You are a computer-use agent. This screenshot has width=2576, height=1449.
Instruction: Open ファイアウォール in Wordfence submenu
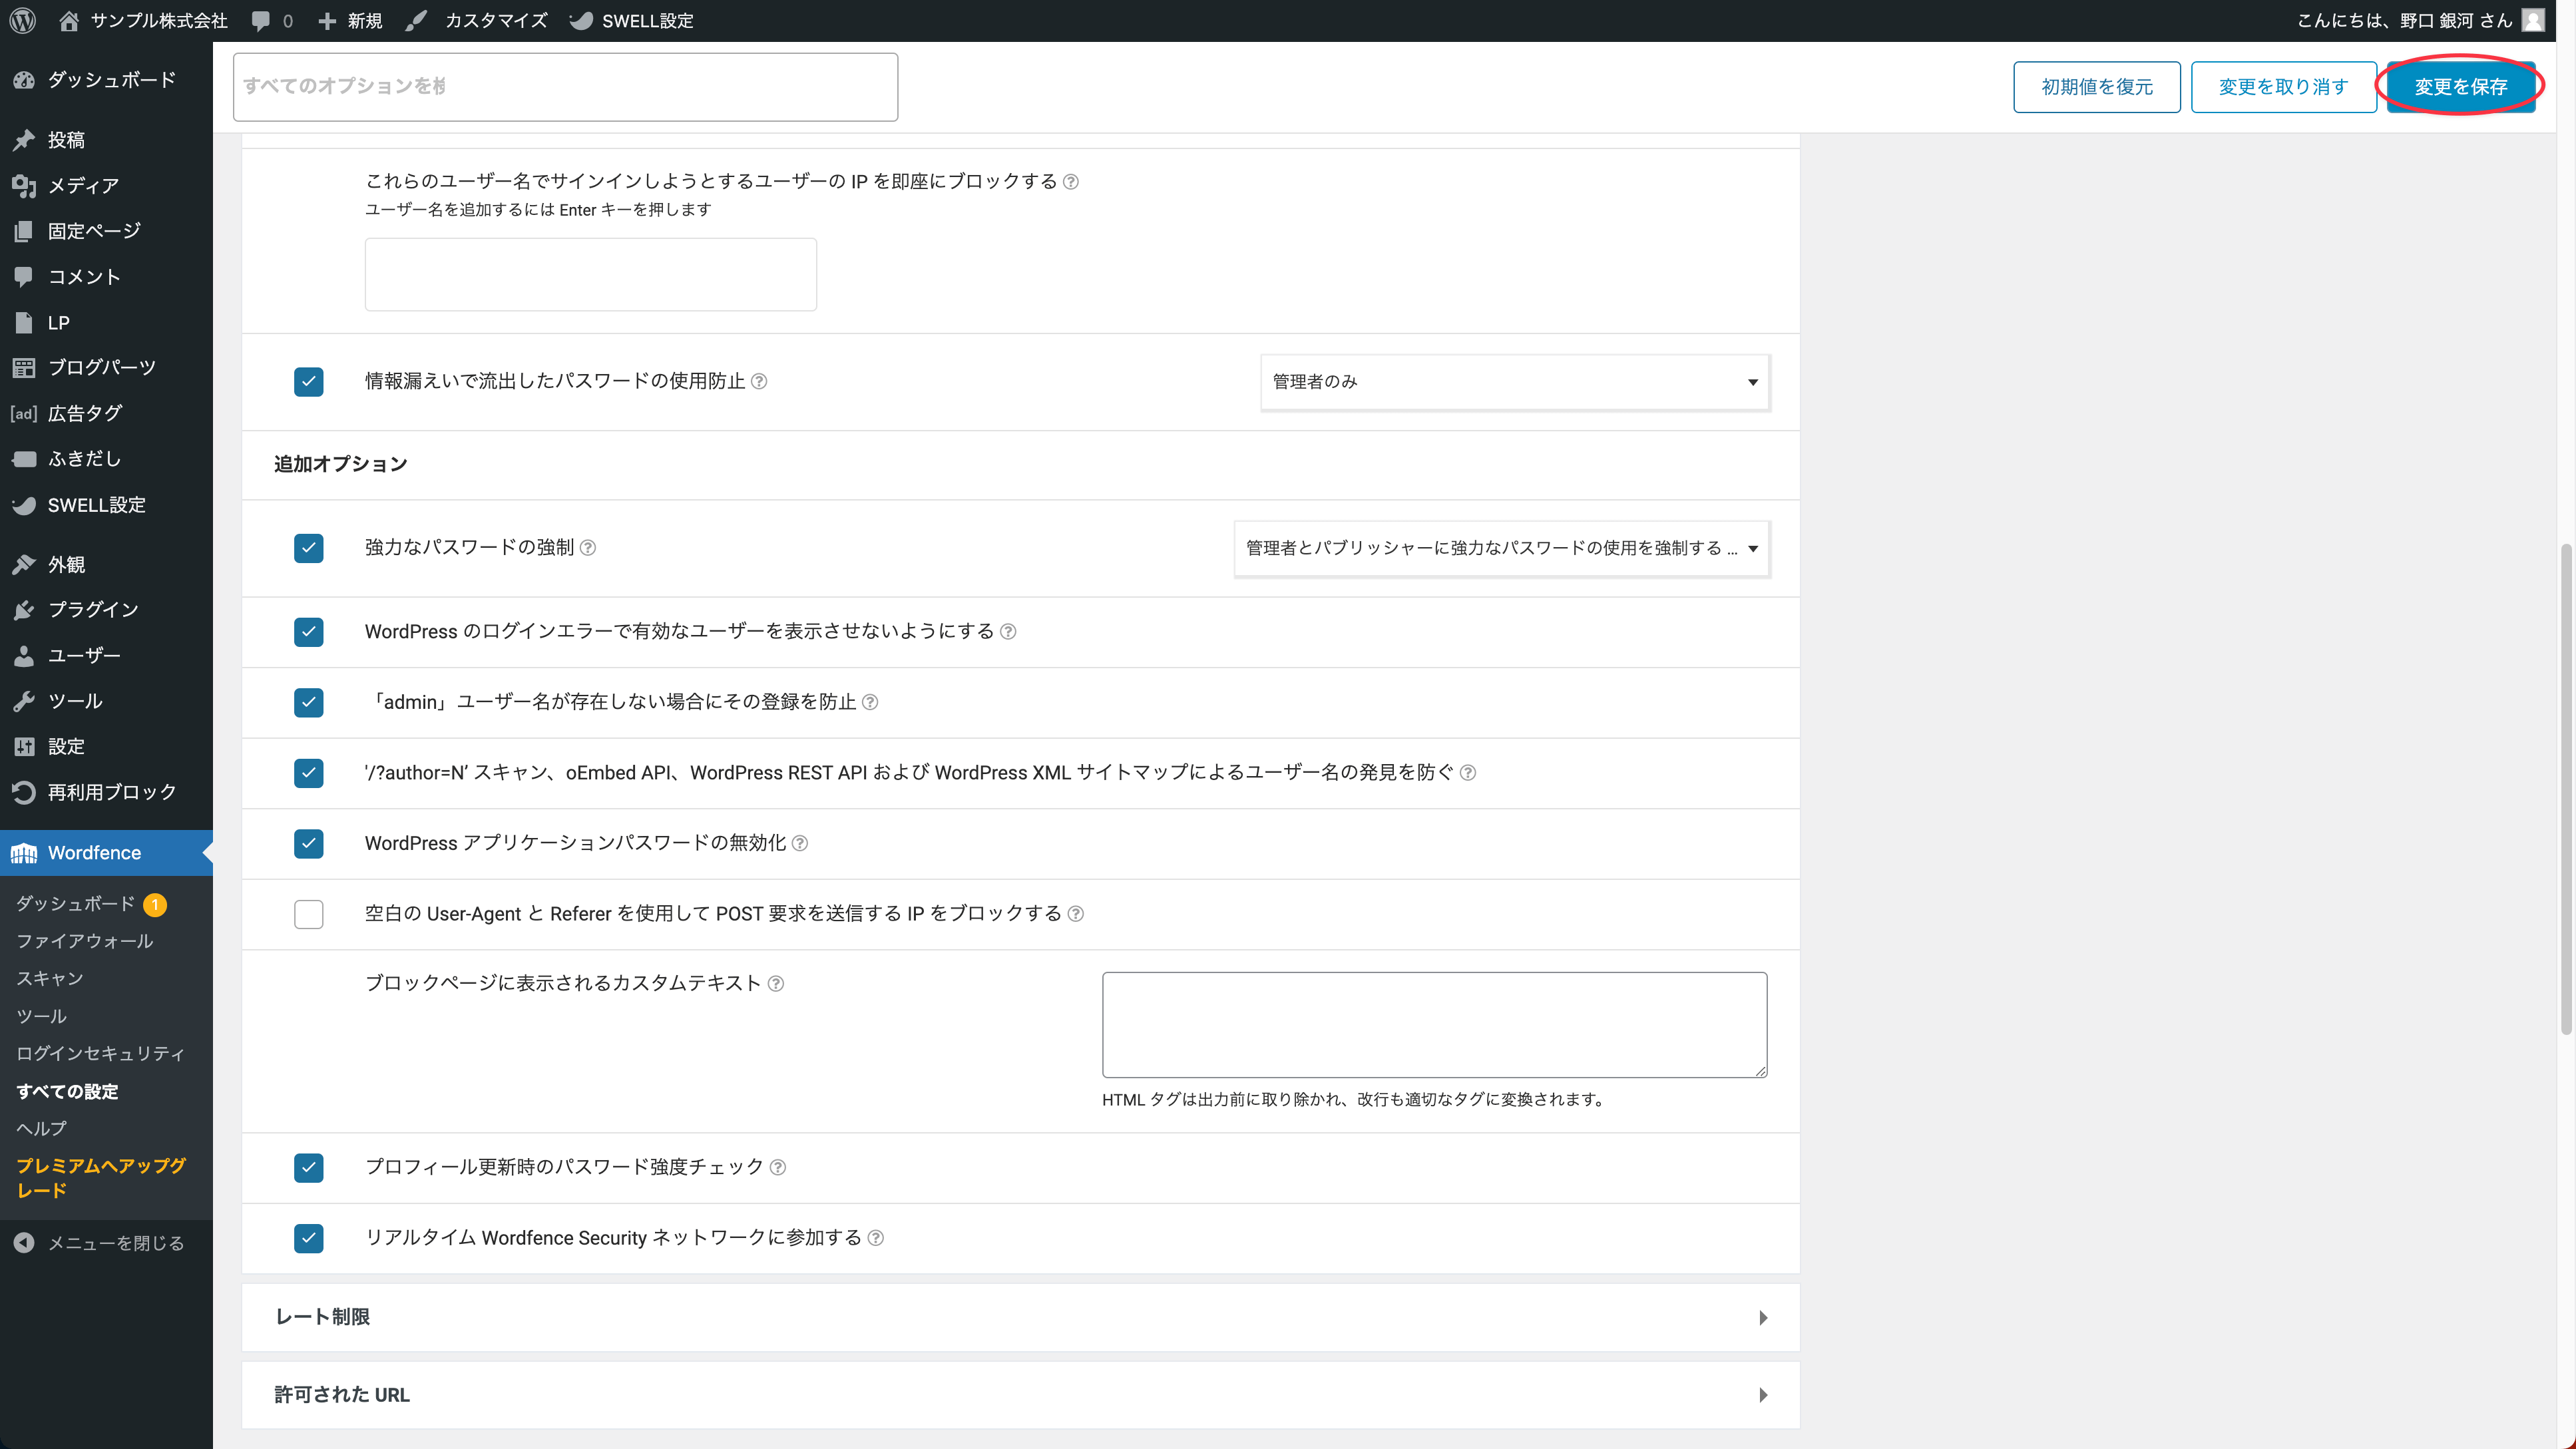click(x=84, y=941)
